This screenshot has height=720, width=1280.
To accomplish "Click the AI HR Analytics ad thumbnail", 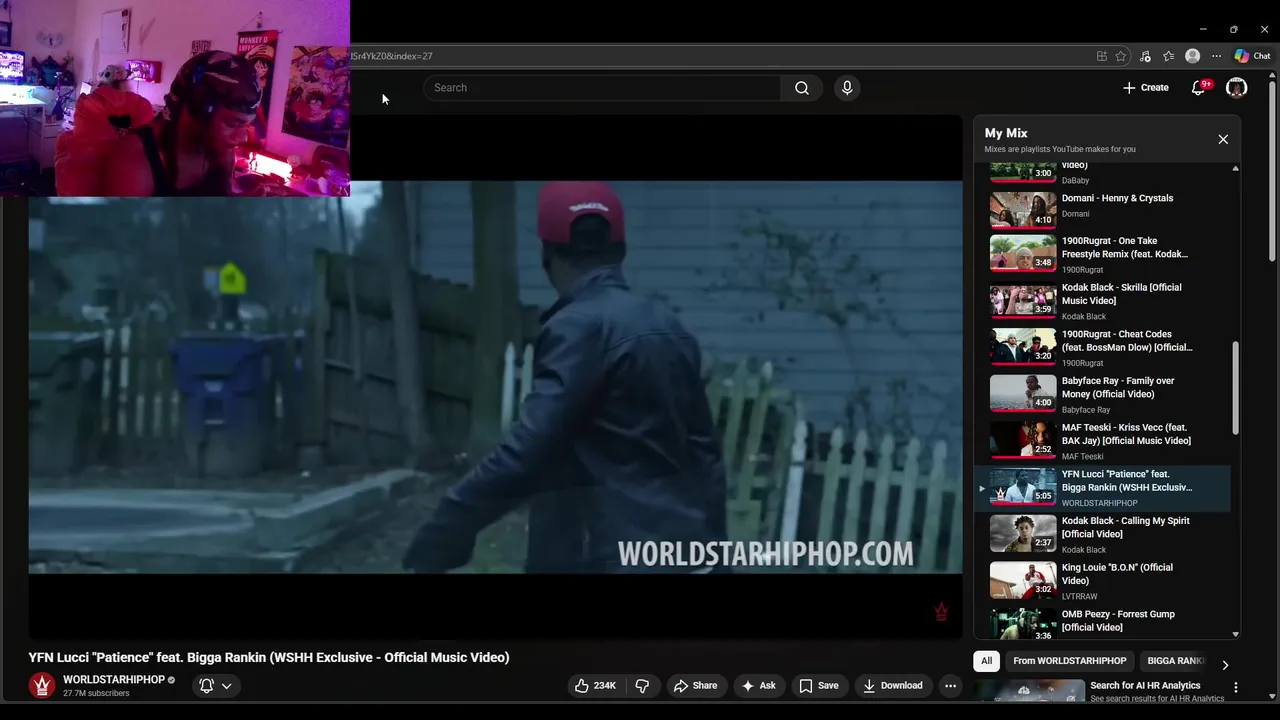I will pyautogui.click(x=1028, y=690).
